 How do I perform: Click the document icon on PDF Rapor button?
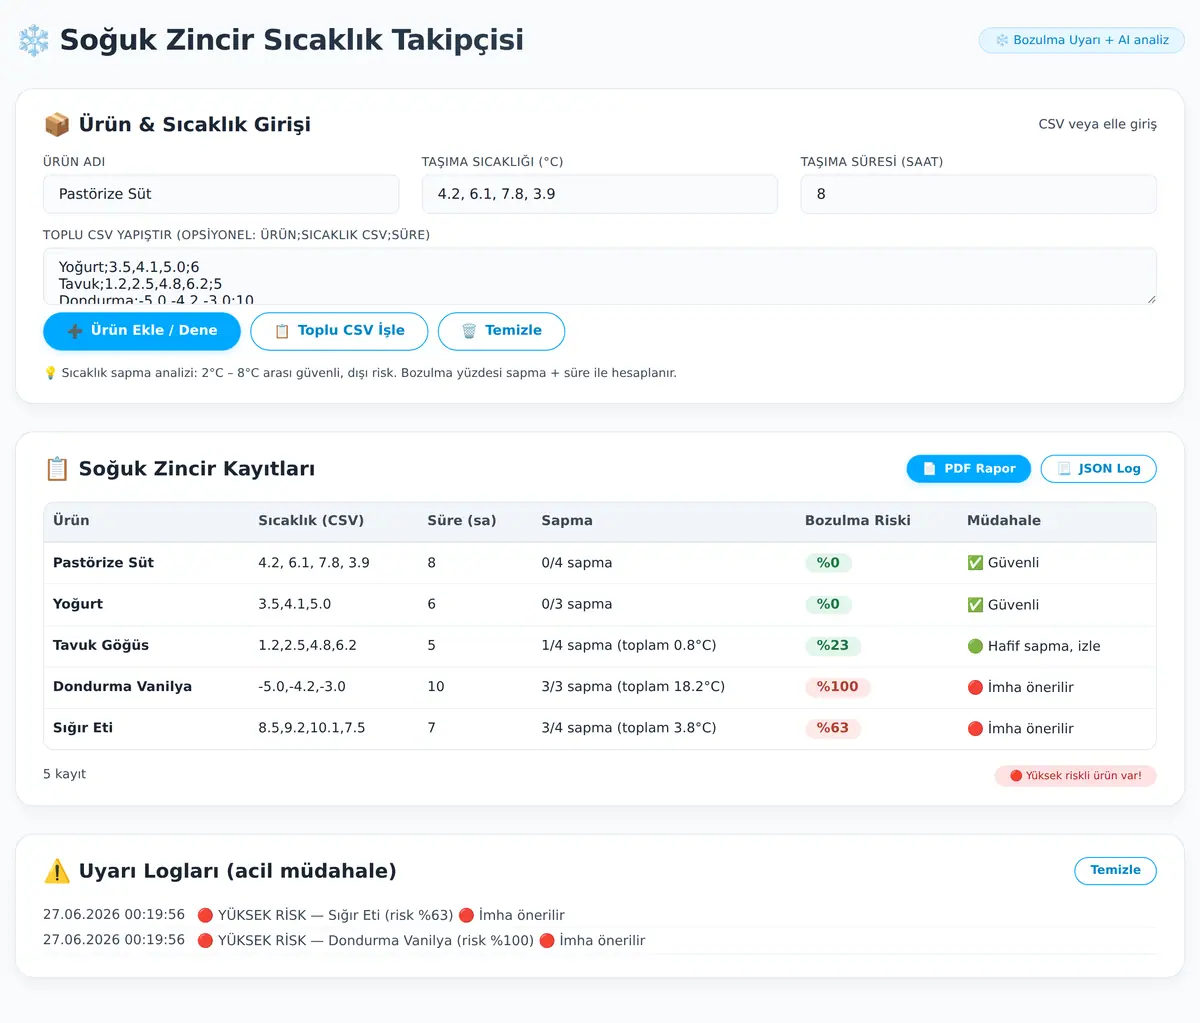pos(929,469)
